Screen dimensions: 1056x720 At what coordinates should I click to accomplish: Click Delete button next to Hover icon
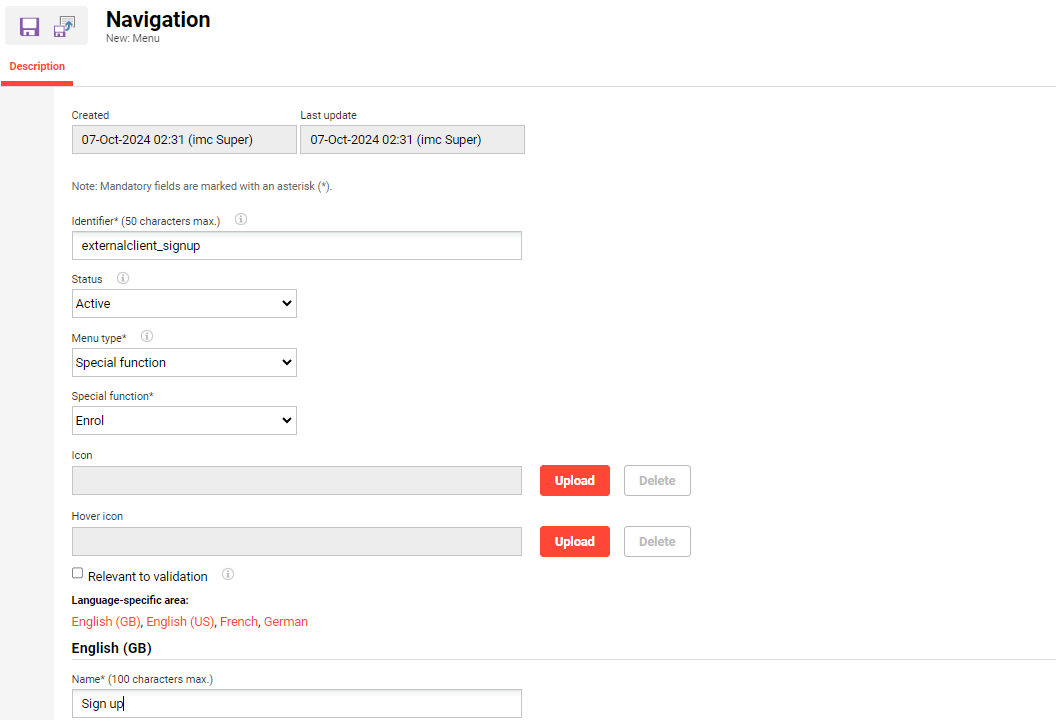(657, 542)
